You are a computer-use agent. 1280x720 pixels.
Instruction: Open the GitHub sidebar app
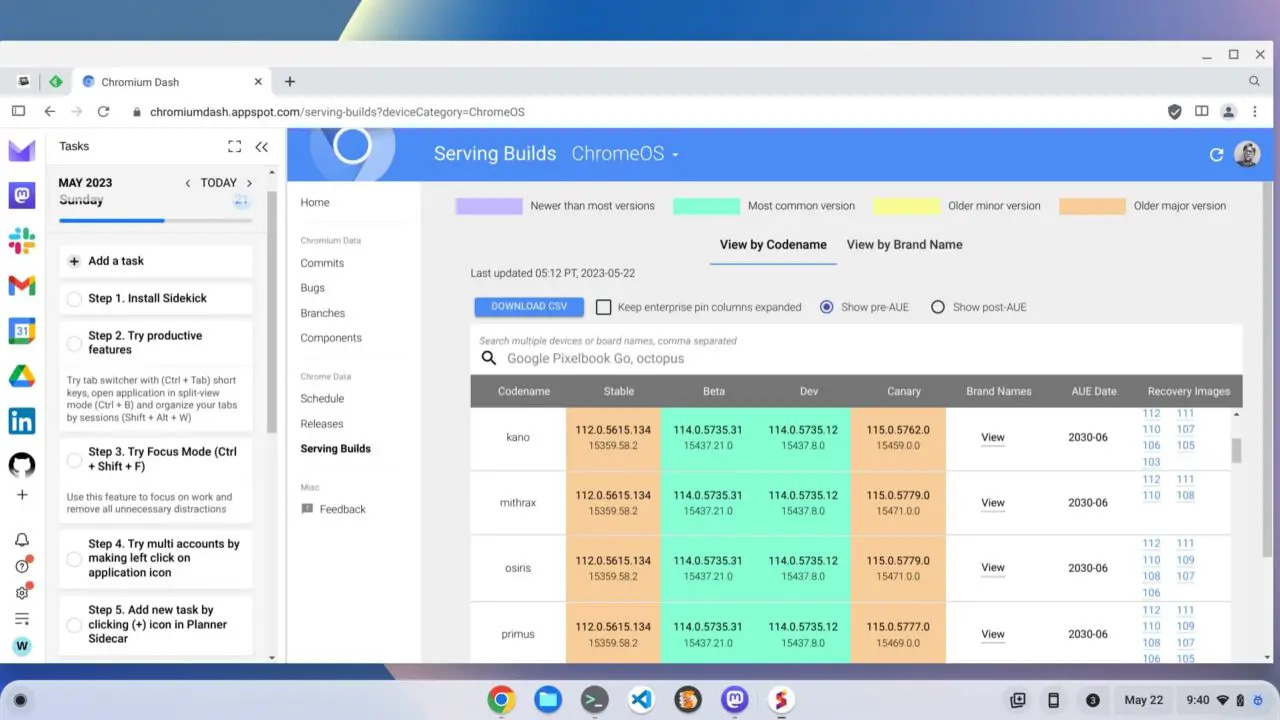[x=22, y=466]
